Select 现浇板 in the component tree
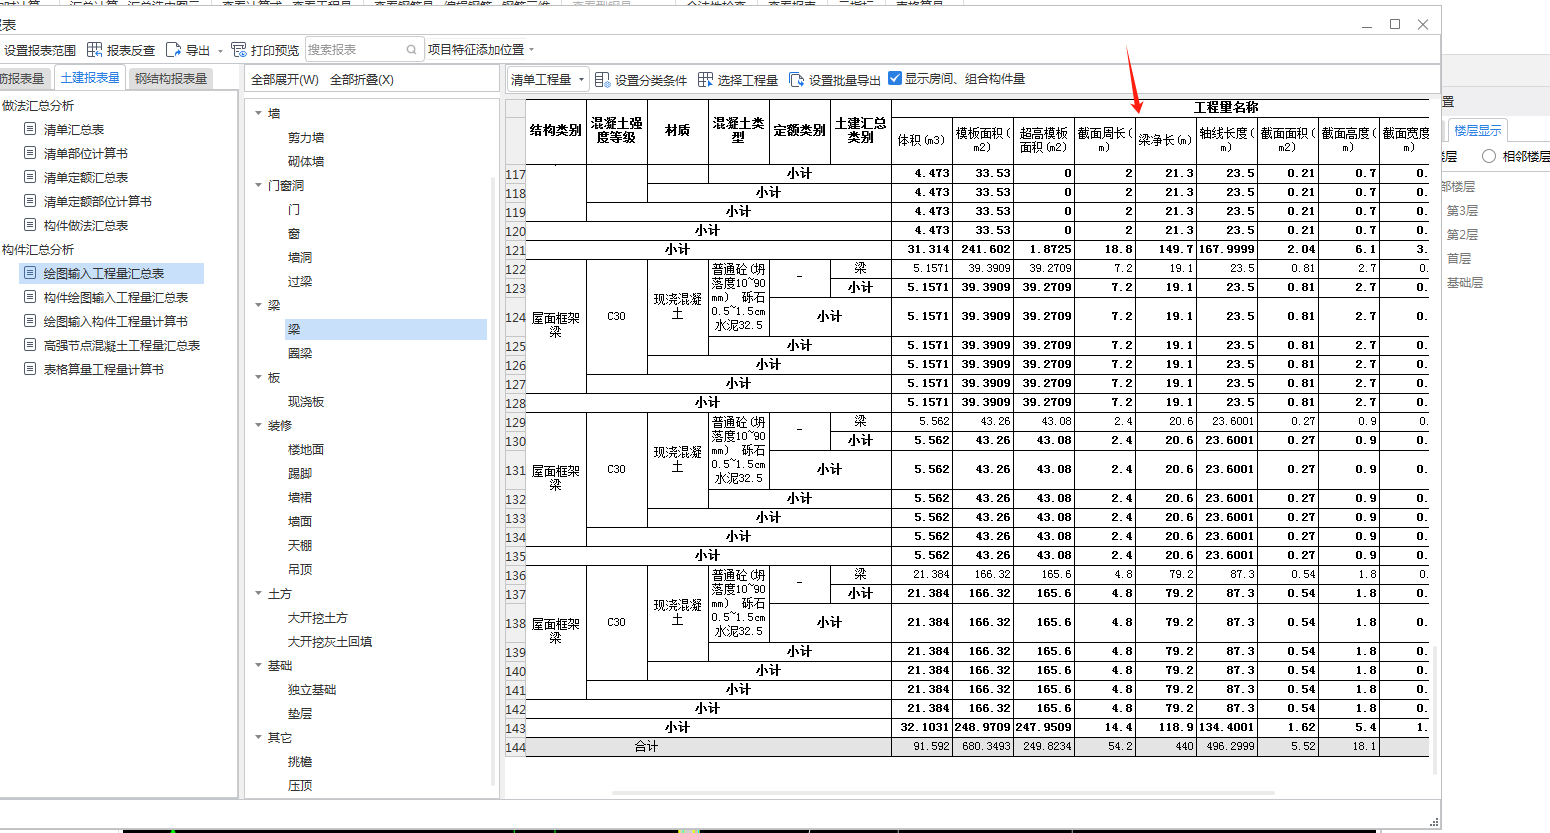Image resolution: width=1550 pixels, height=833 pixels. [306, 402]
